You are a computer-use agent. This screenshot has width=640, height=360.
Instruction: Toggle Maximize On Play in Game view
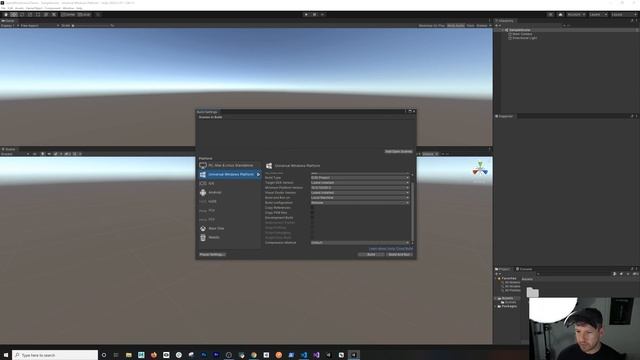(x=431, y=26)
